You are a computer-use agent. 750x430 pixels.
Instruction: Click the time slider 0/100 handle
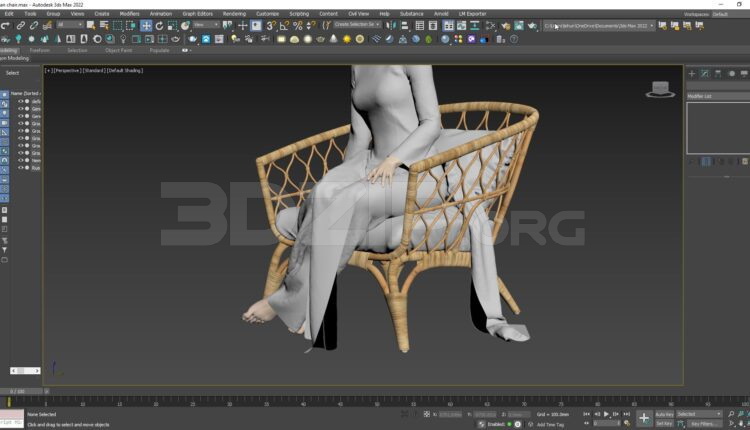click(x=22, y=391)
